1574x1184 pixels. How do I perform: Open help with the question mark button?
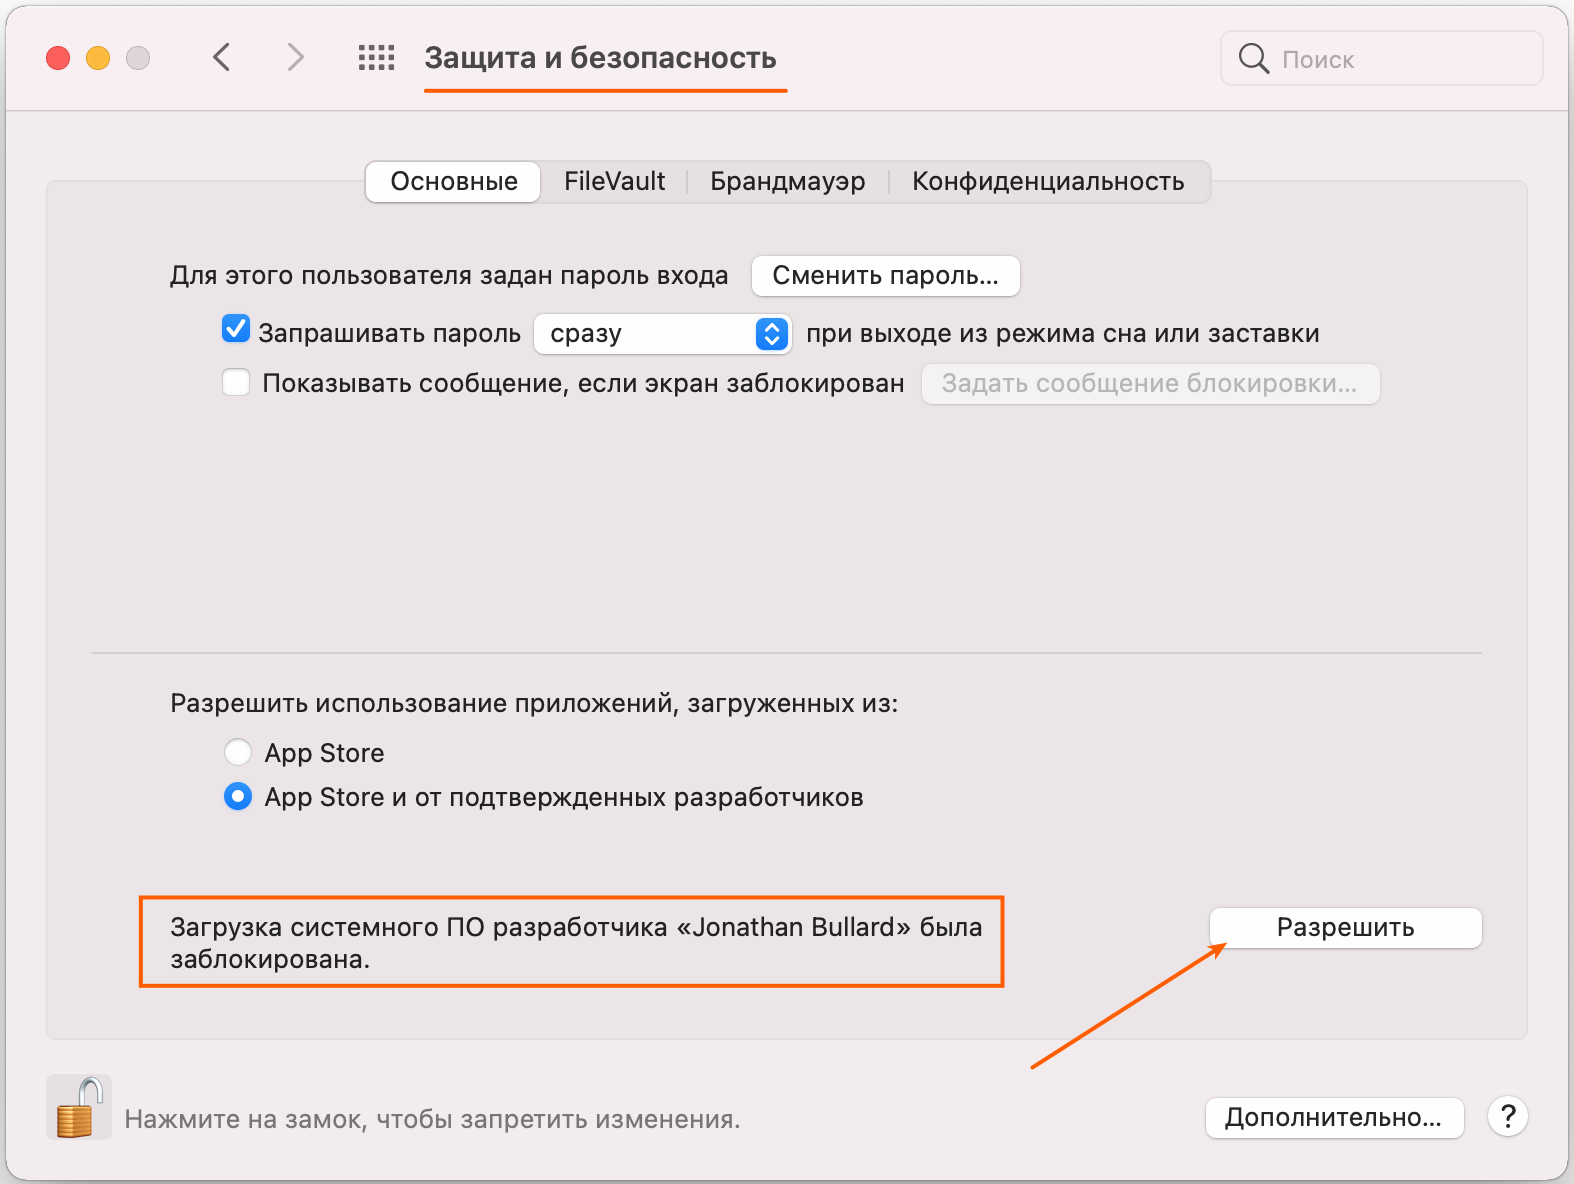click(x=1508, y=1116)
